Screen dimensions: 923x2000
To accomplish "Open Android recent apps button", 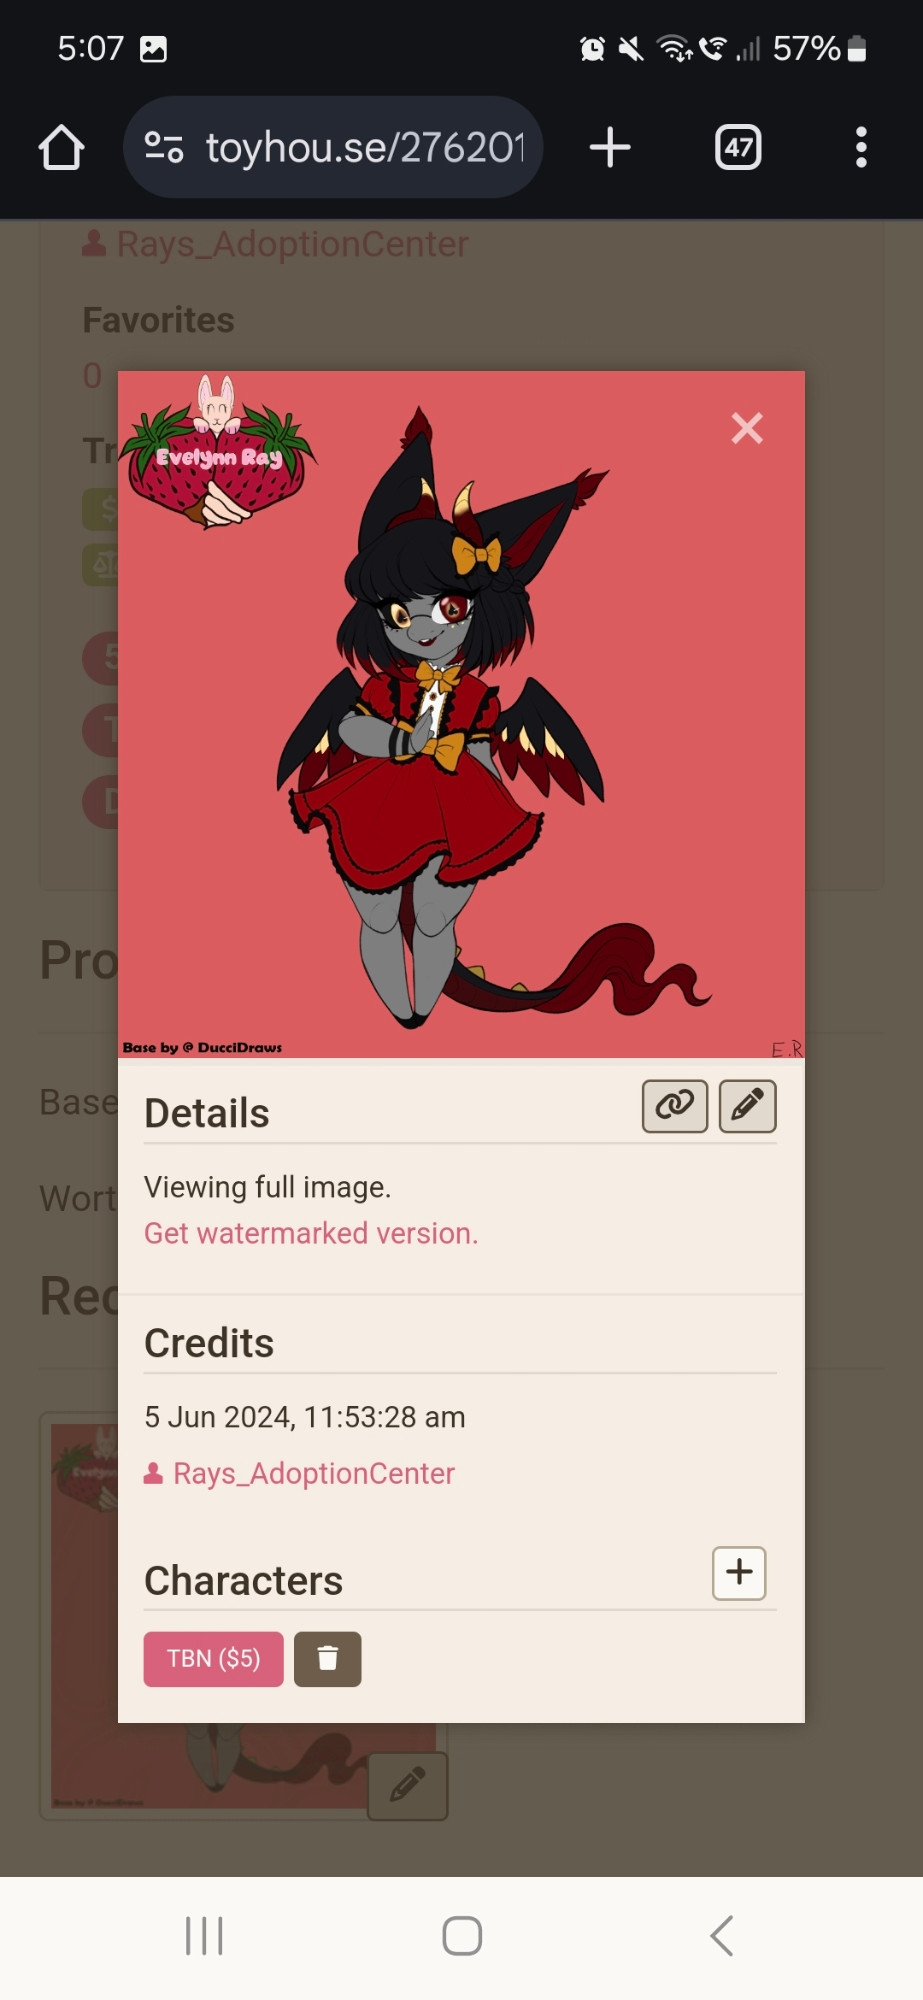I will click(x=204, y=1936).
